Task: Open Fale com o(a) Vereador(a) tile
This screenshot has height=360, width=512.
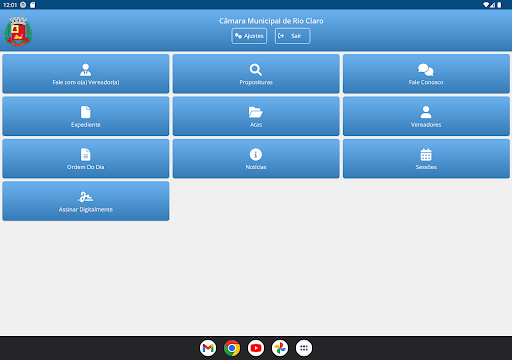Action: 86,74
